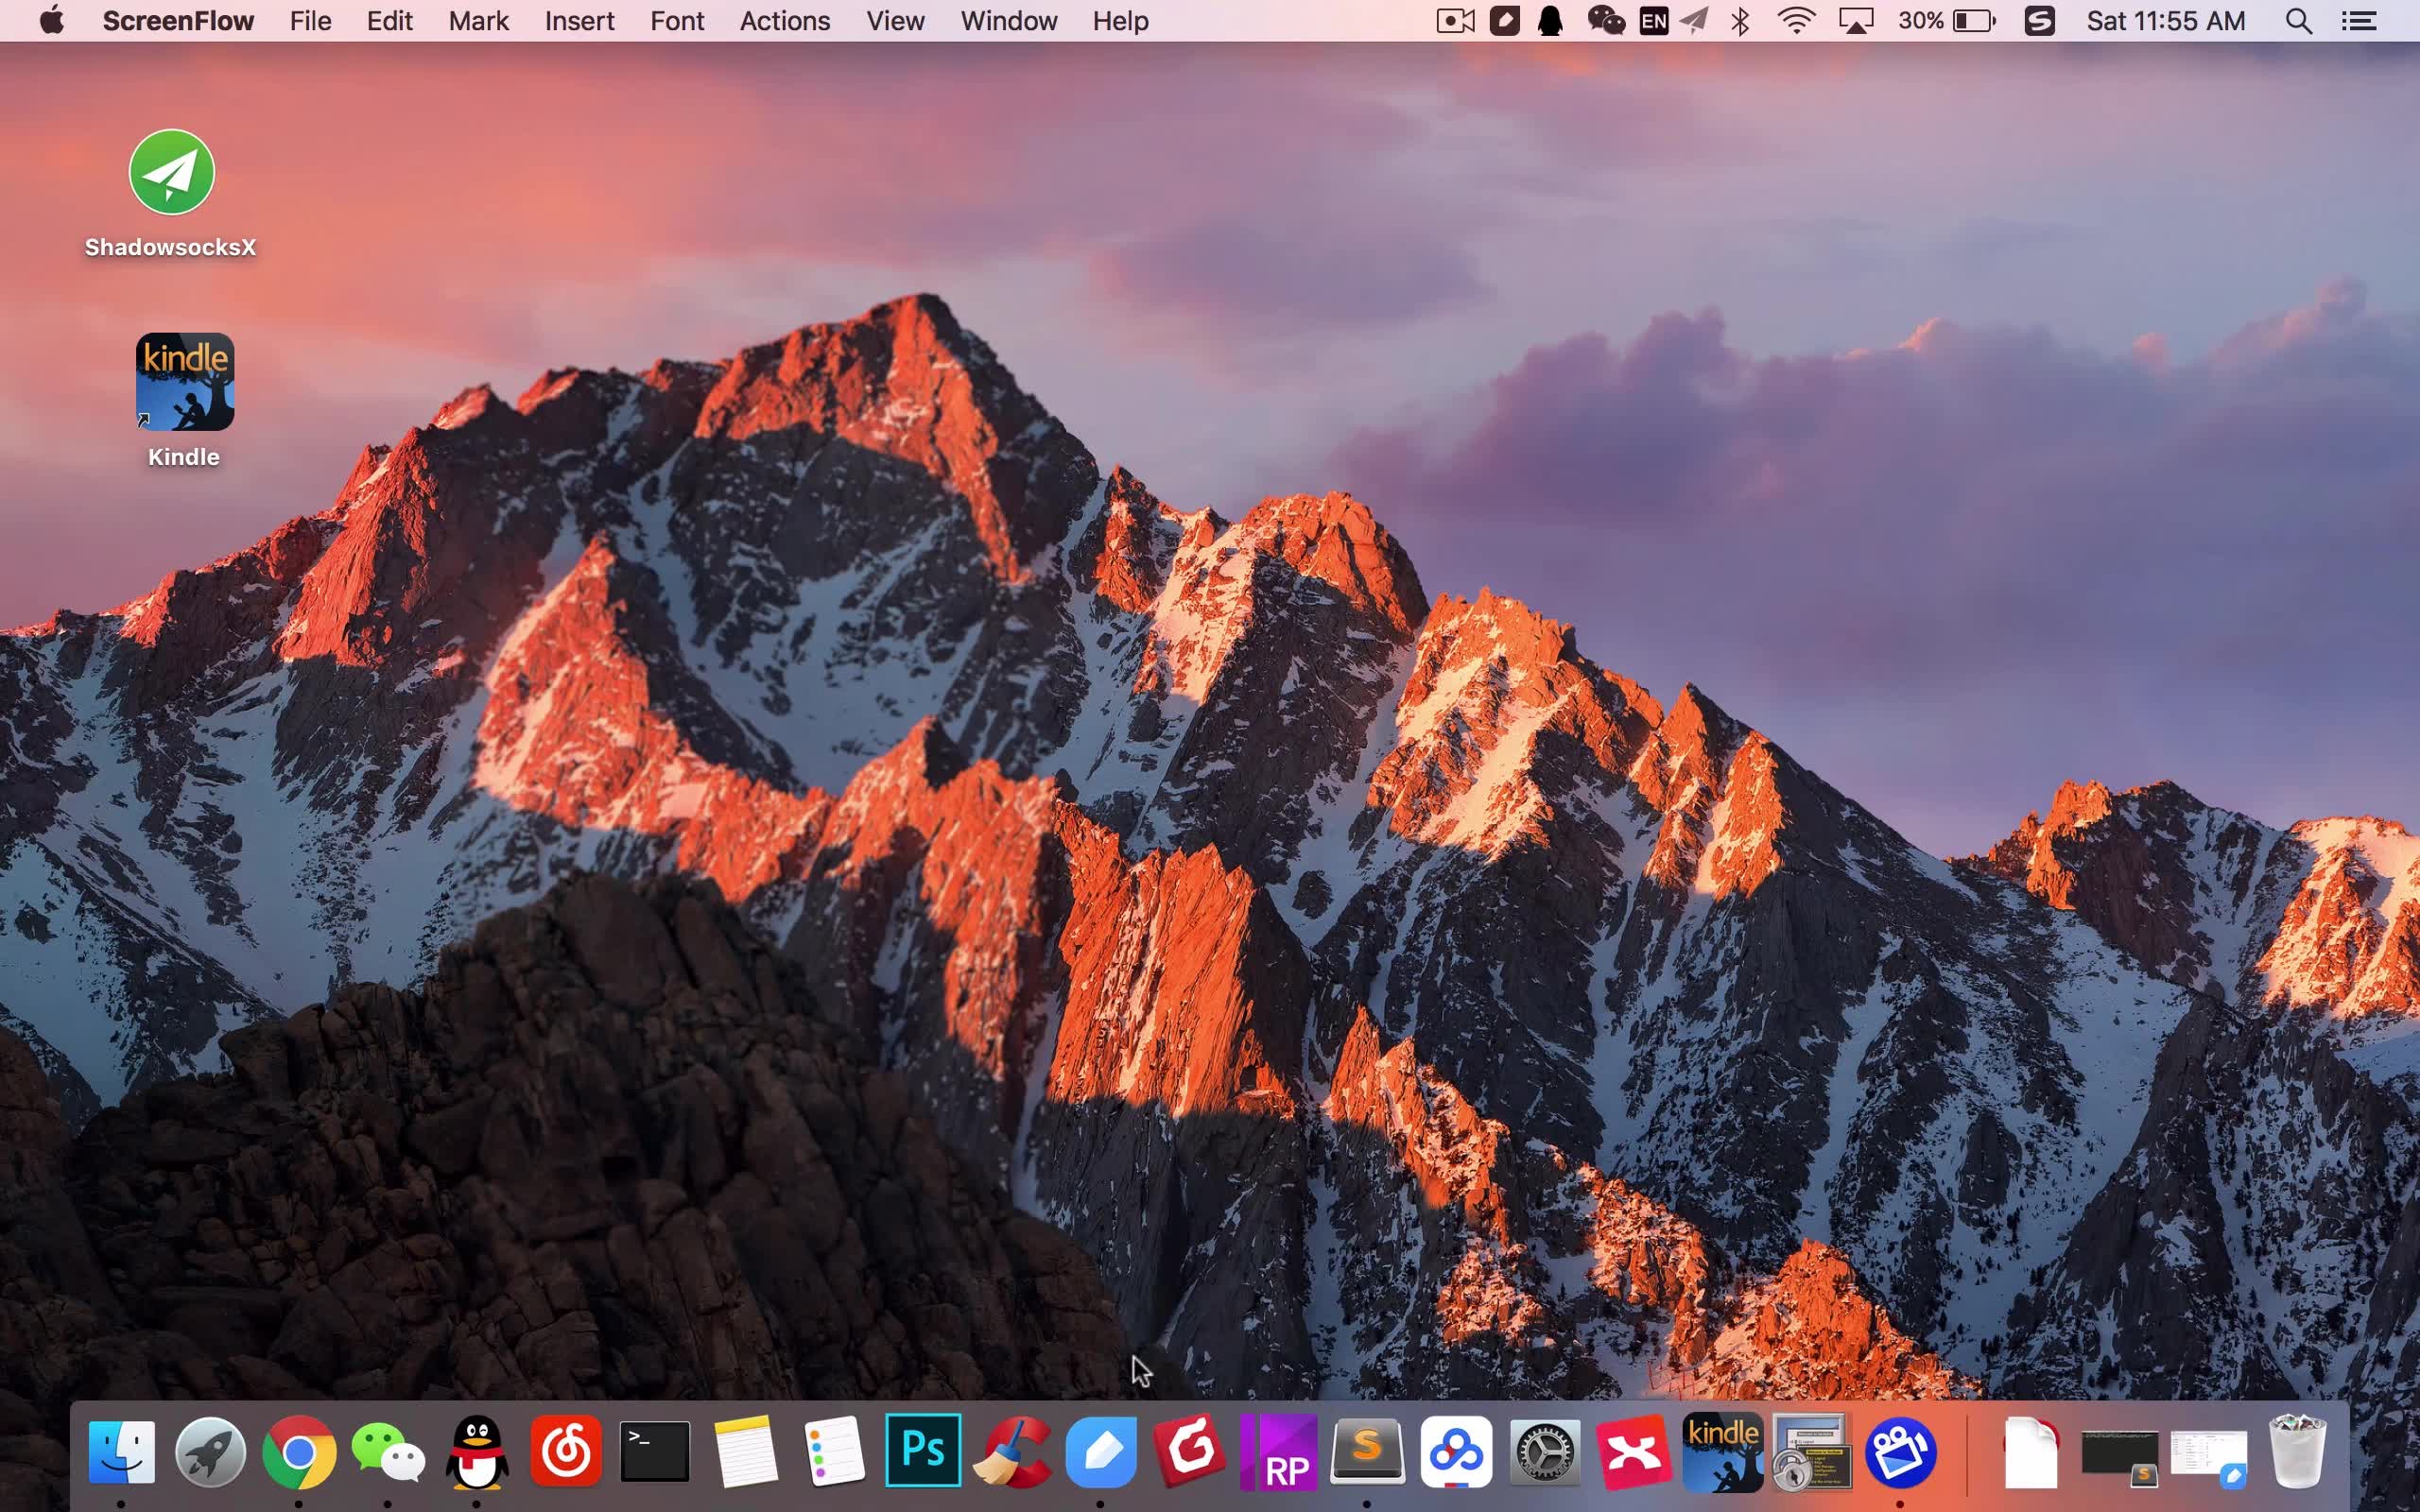Open the ScreenFlow recording menu bar icon
Screen dimensions: 2420x1512
pos(1455,21)
